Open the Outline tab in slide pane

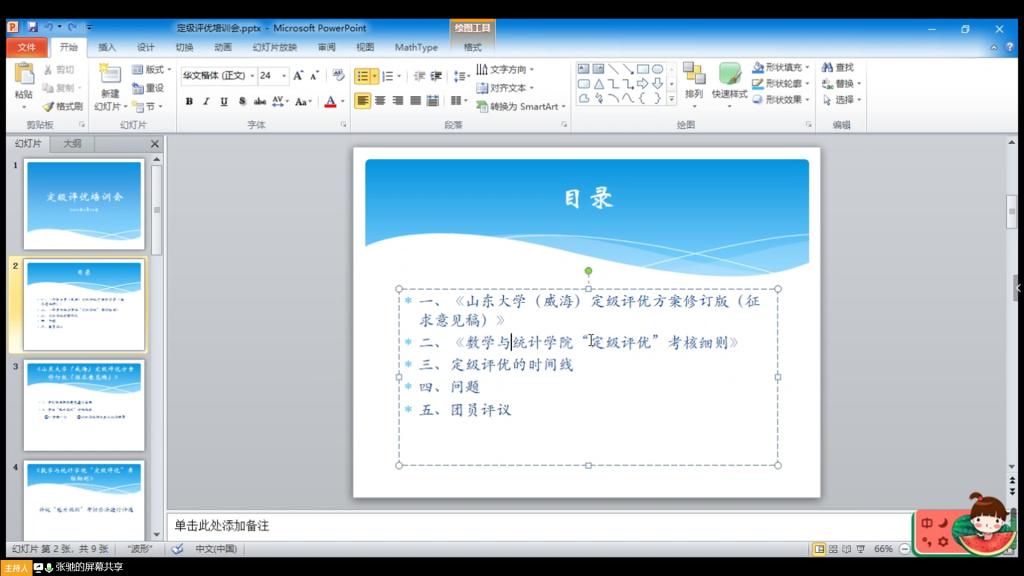72,143
